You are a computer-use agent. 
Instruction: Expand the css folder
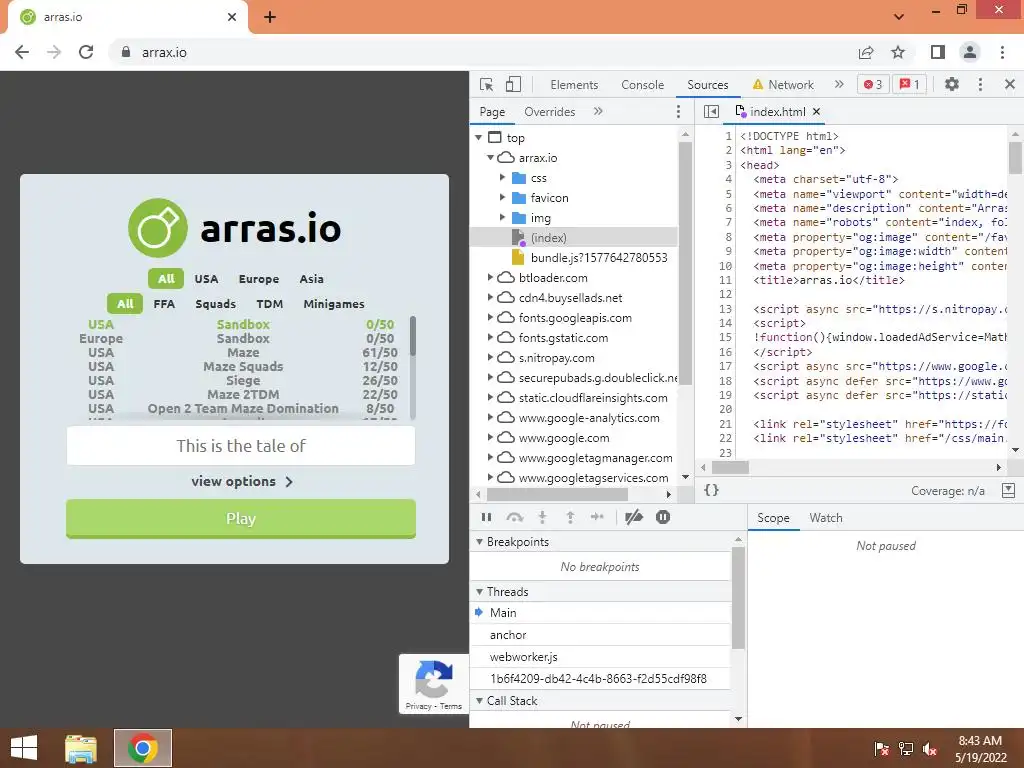(502, 178)
